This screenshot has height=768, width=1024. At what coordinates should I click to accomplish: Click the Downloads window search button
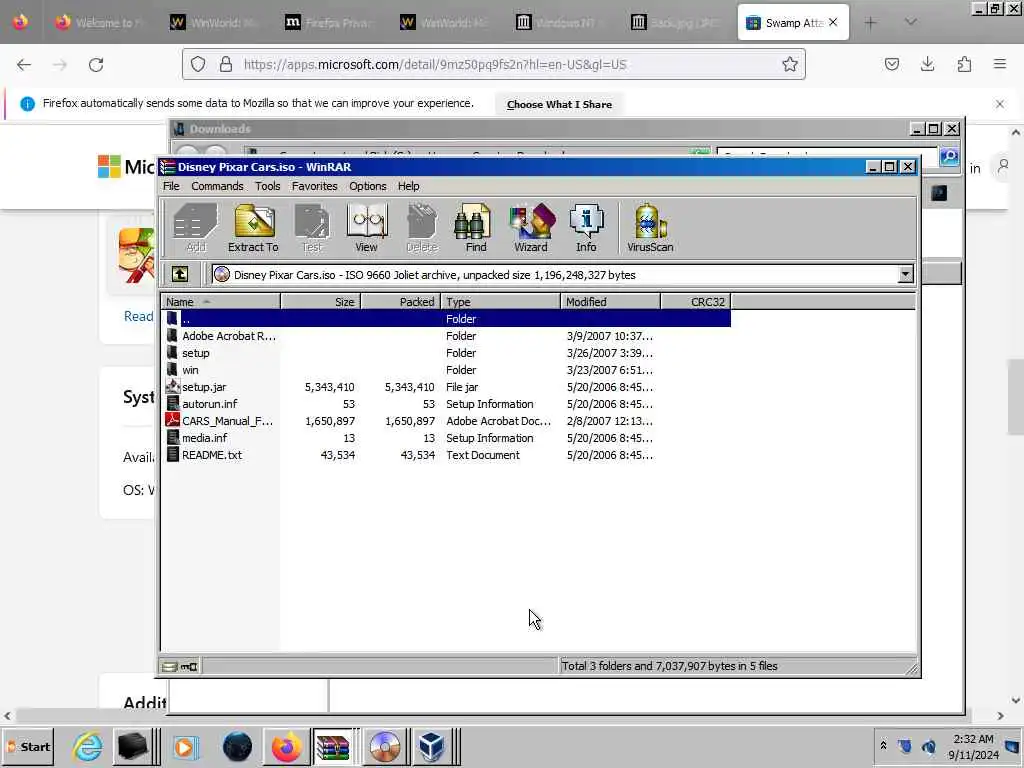(949, 156)
